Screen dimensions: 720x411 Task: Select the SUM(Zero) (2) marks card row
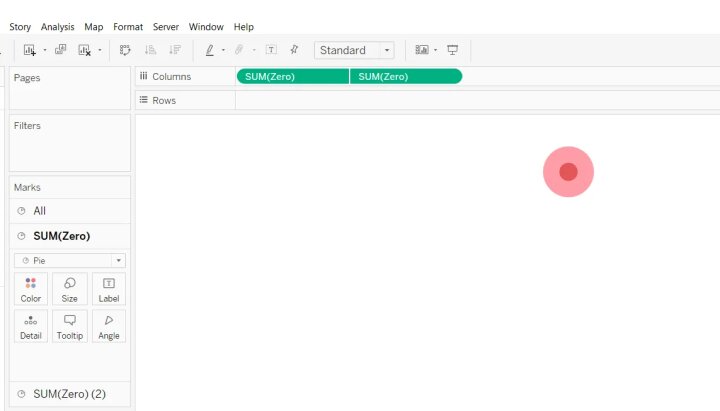(x=70, y=394)
